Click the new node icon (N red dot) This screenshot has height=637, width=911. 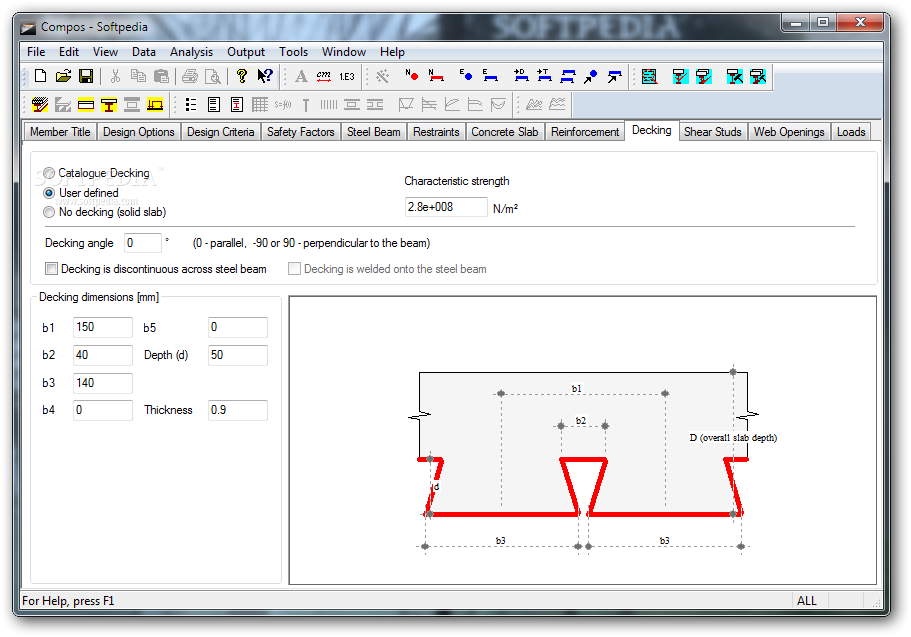point(412,76)
